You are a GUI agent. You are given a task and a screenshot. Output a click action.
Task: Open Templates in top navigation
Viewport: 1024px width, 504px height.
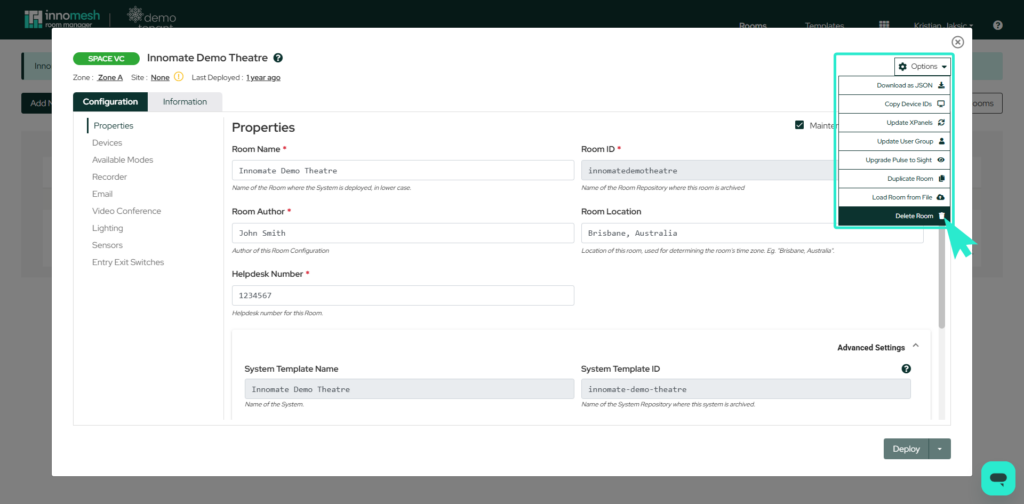click(824, 26)
